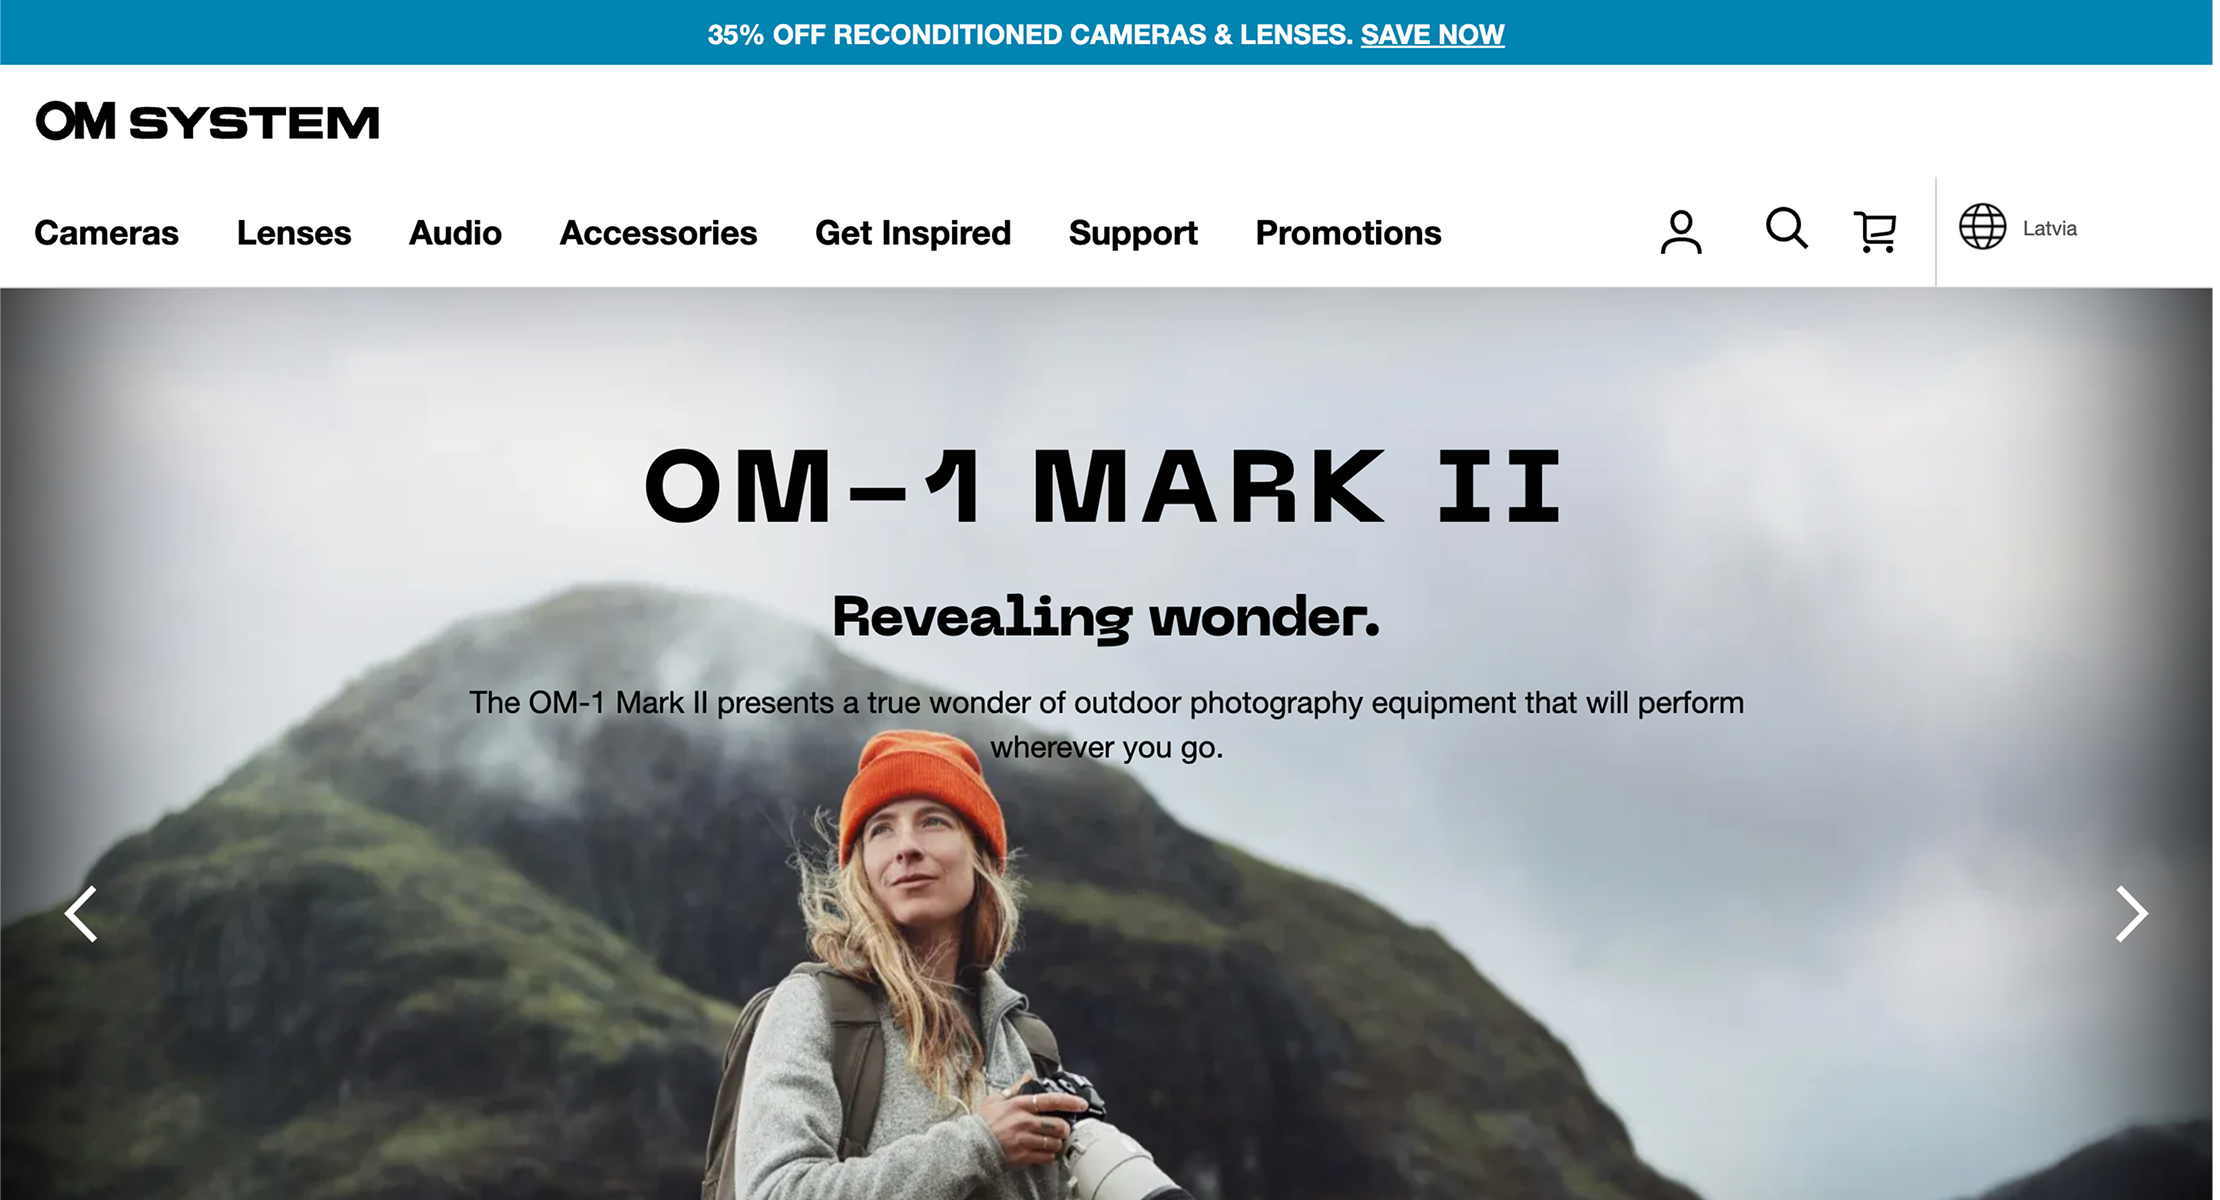The width and height of the screenshot is (2220, 1200).
Task: Click the OM SYSTEM logo
Action: 207,121
